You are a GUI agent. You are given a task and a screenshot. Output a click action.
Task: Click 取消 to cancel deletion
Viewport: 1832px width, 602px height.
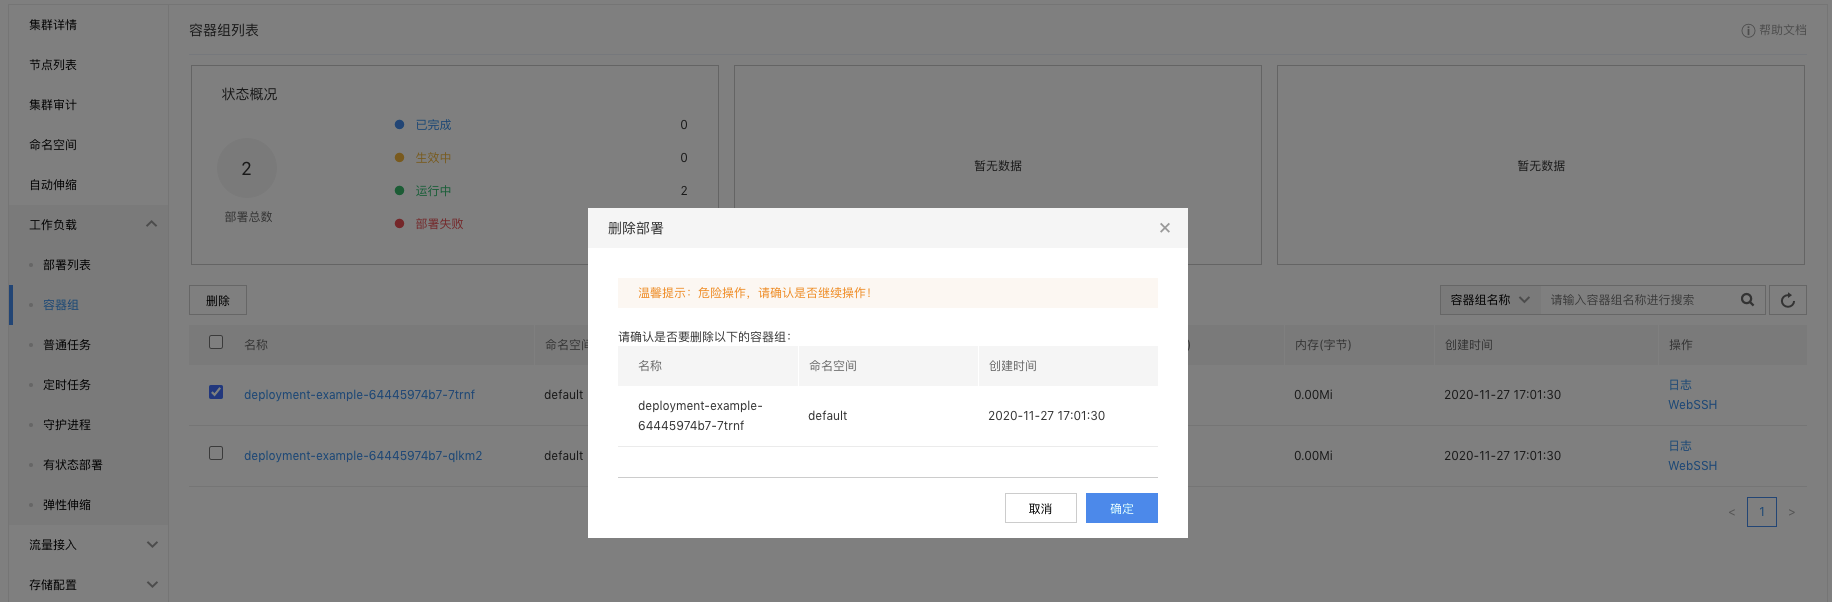click(1041, 508)
